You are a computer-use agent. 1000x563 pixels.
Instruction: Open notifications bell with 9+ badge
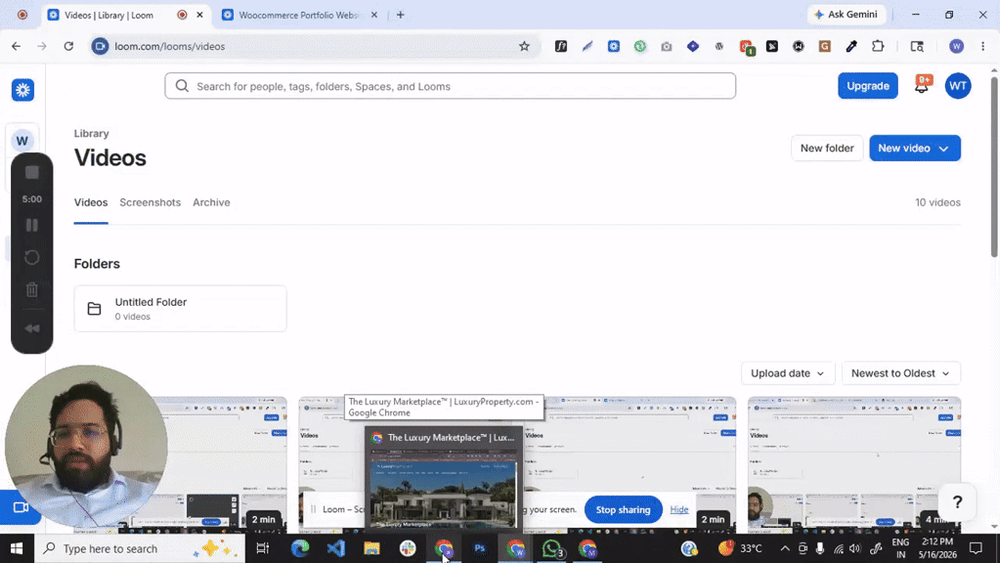click(922, 85)
